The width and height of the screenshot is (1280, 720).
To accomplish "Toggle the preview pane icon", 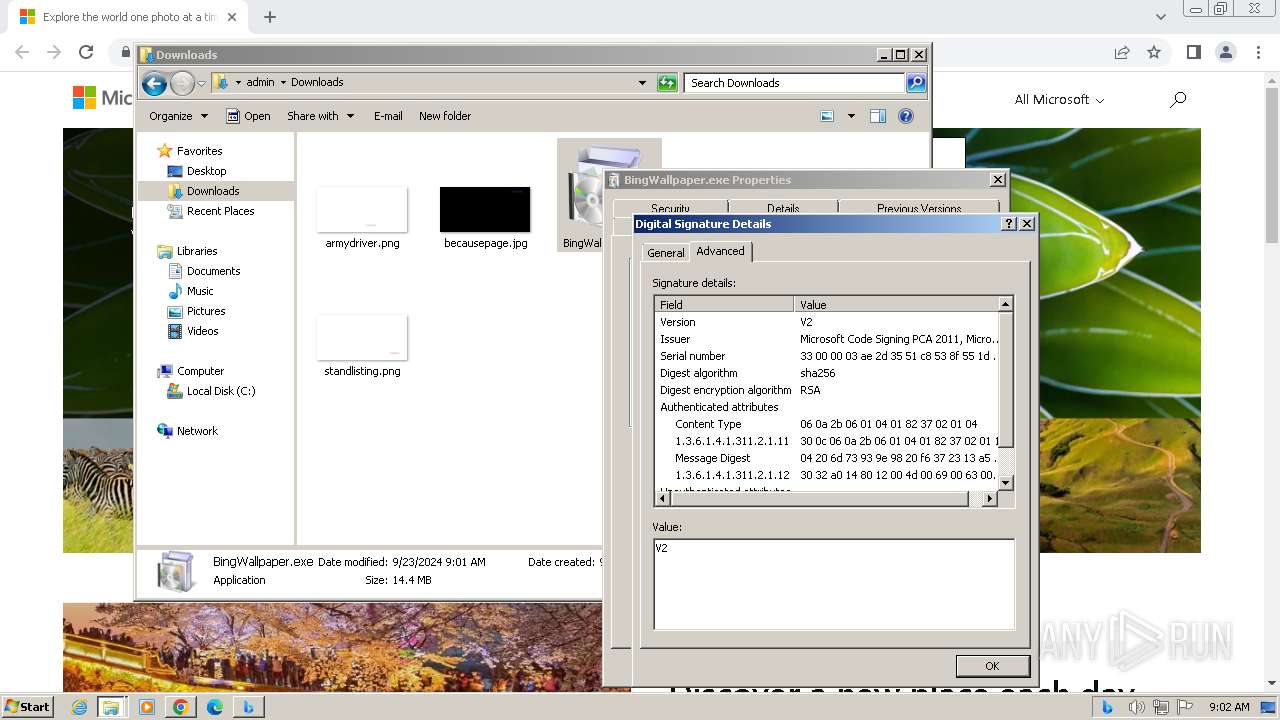I will point(878,116).
